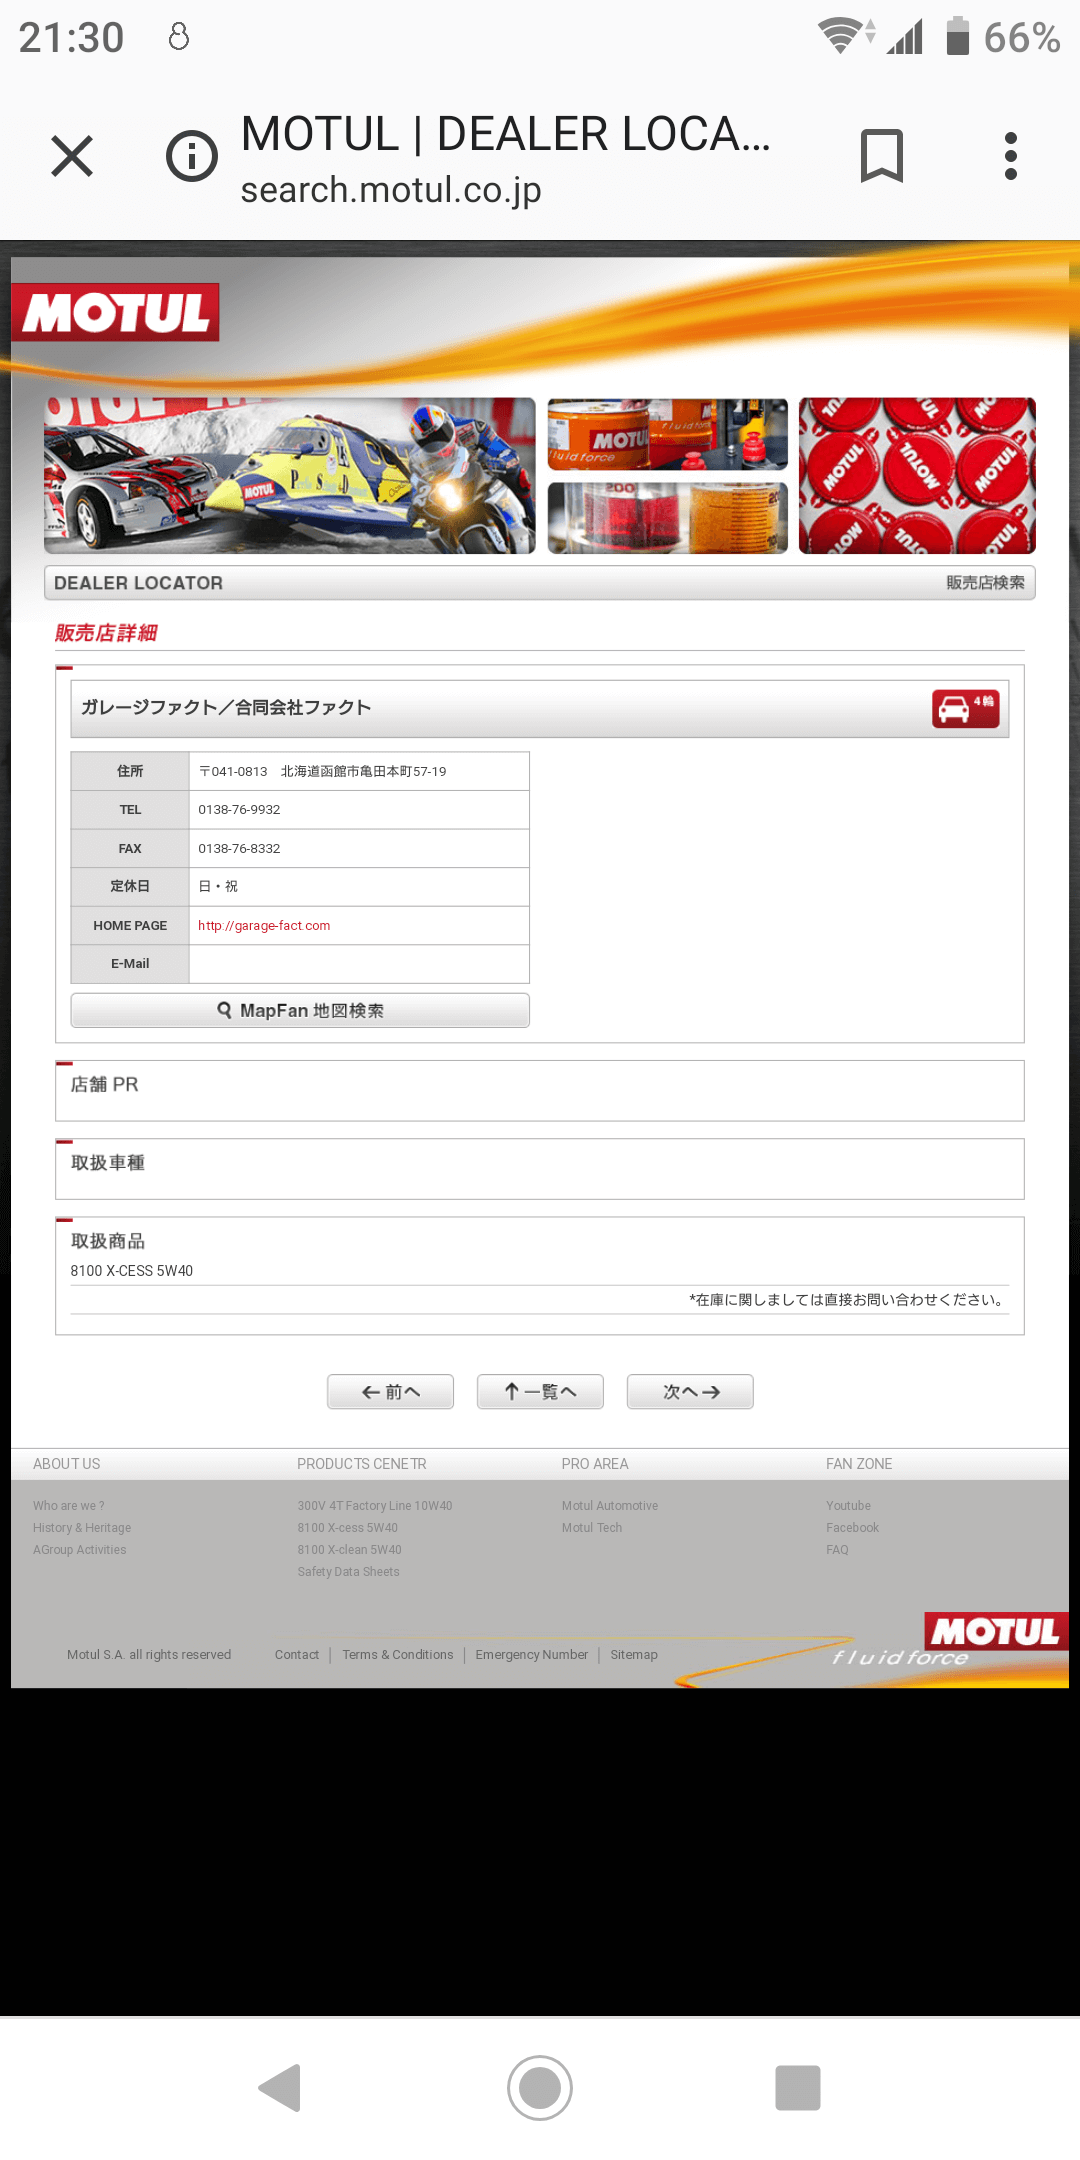Open the Youtube footer link
Image resolution: width=1080 pixels, height=2160 pixels.
(848, 1506)
